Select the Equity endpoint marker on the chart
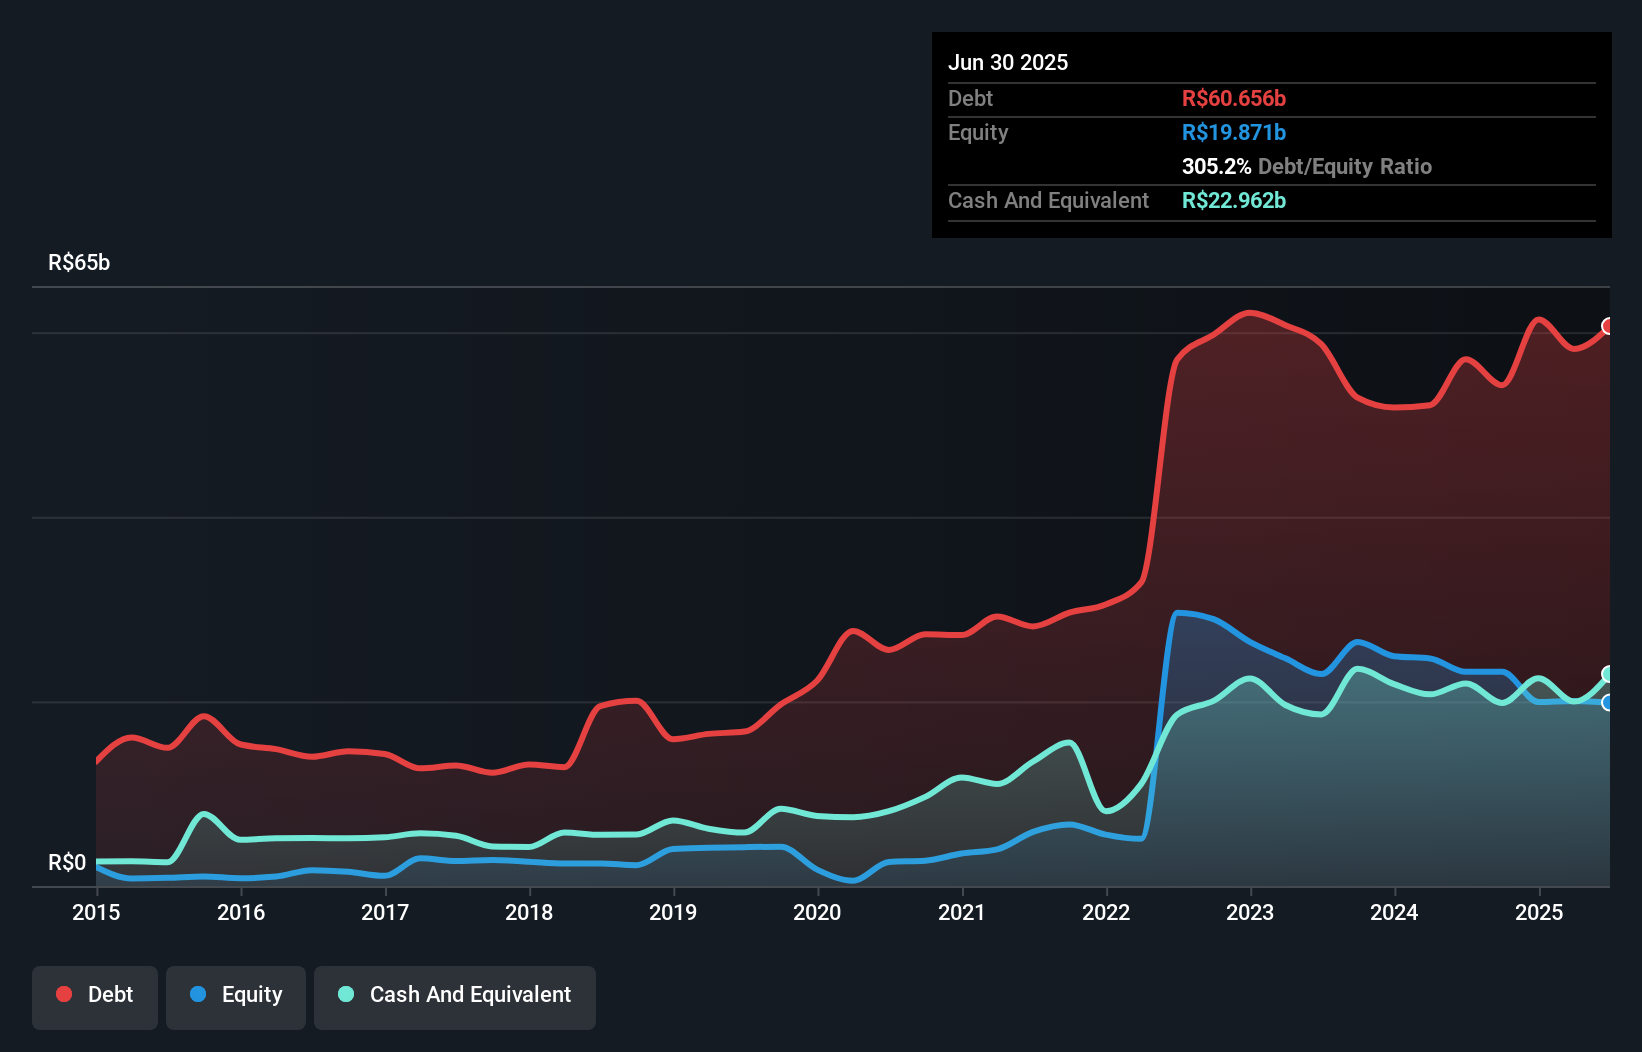 [x=1607, y=704]
